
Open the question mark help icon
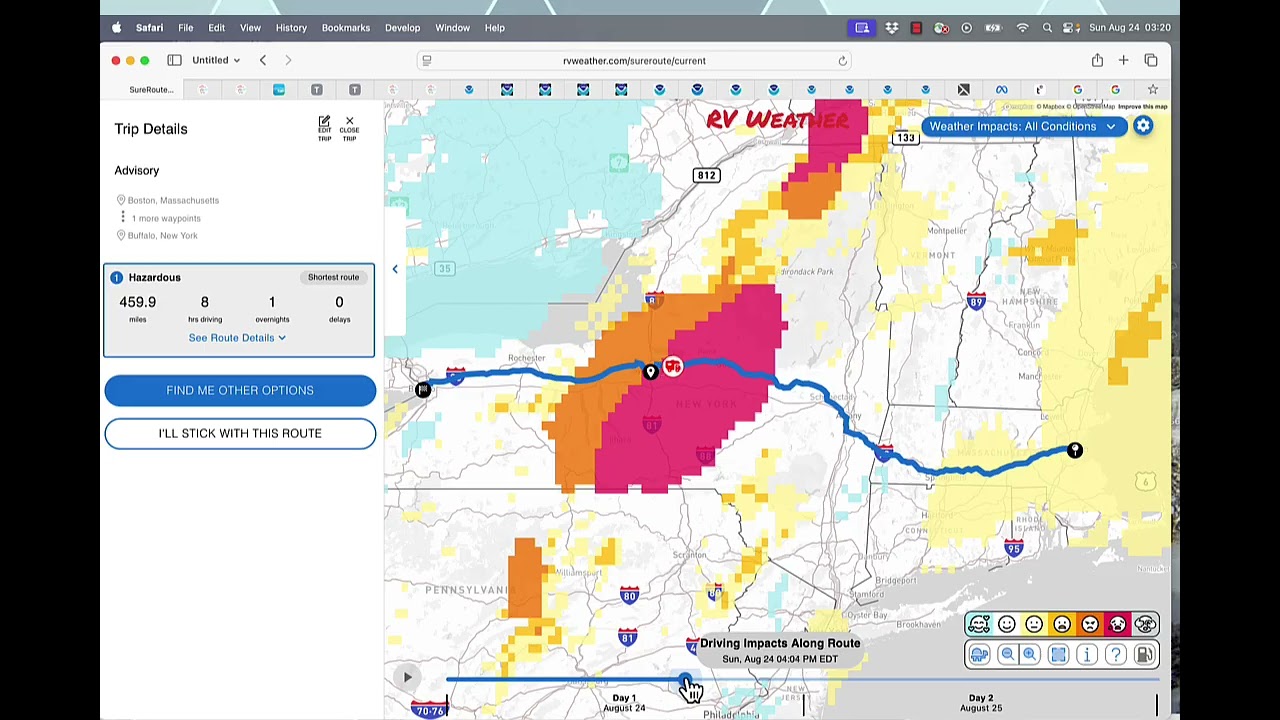click(1115, 654)
